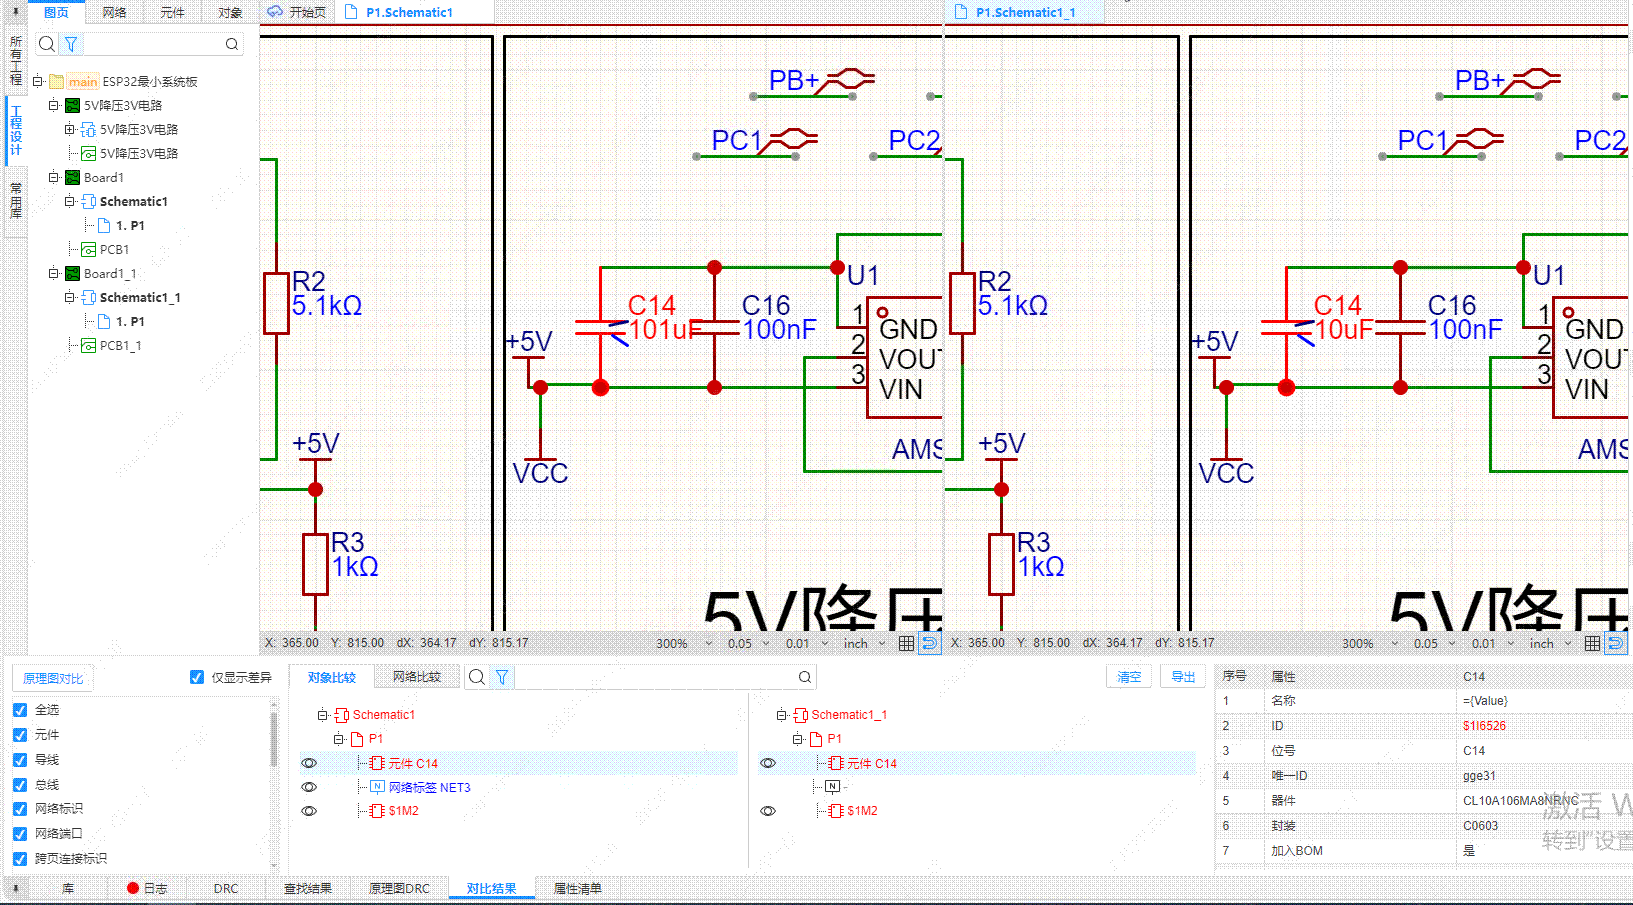Open PCB1 document in project tree
Screen dimensions: 1633x905
tap(113, 249)
